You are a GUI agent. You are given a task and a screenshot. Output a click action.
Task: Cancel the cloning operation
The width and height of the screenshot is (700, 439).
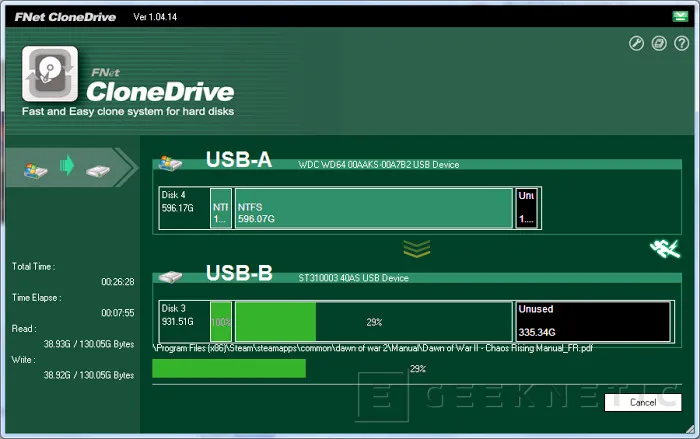click(643, 402)
